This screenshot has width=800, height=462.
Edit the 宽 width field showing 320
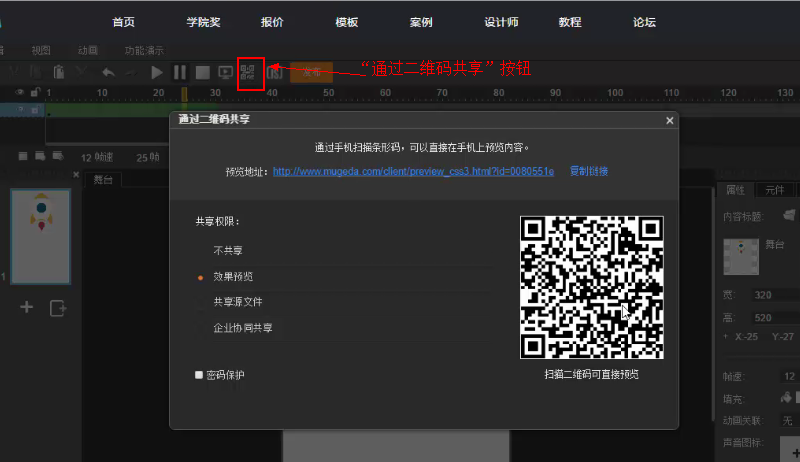pos(774,295)
